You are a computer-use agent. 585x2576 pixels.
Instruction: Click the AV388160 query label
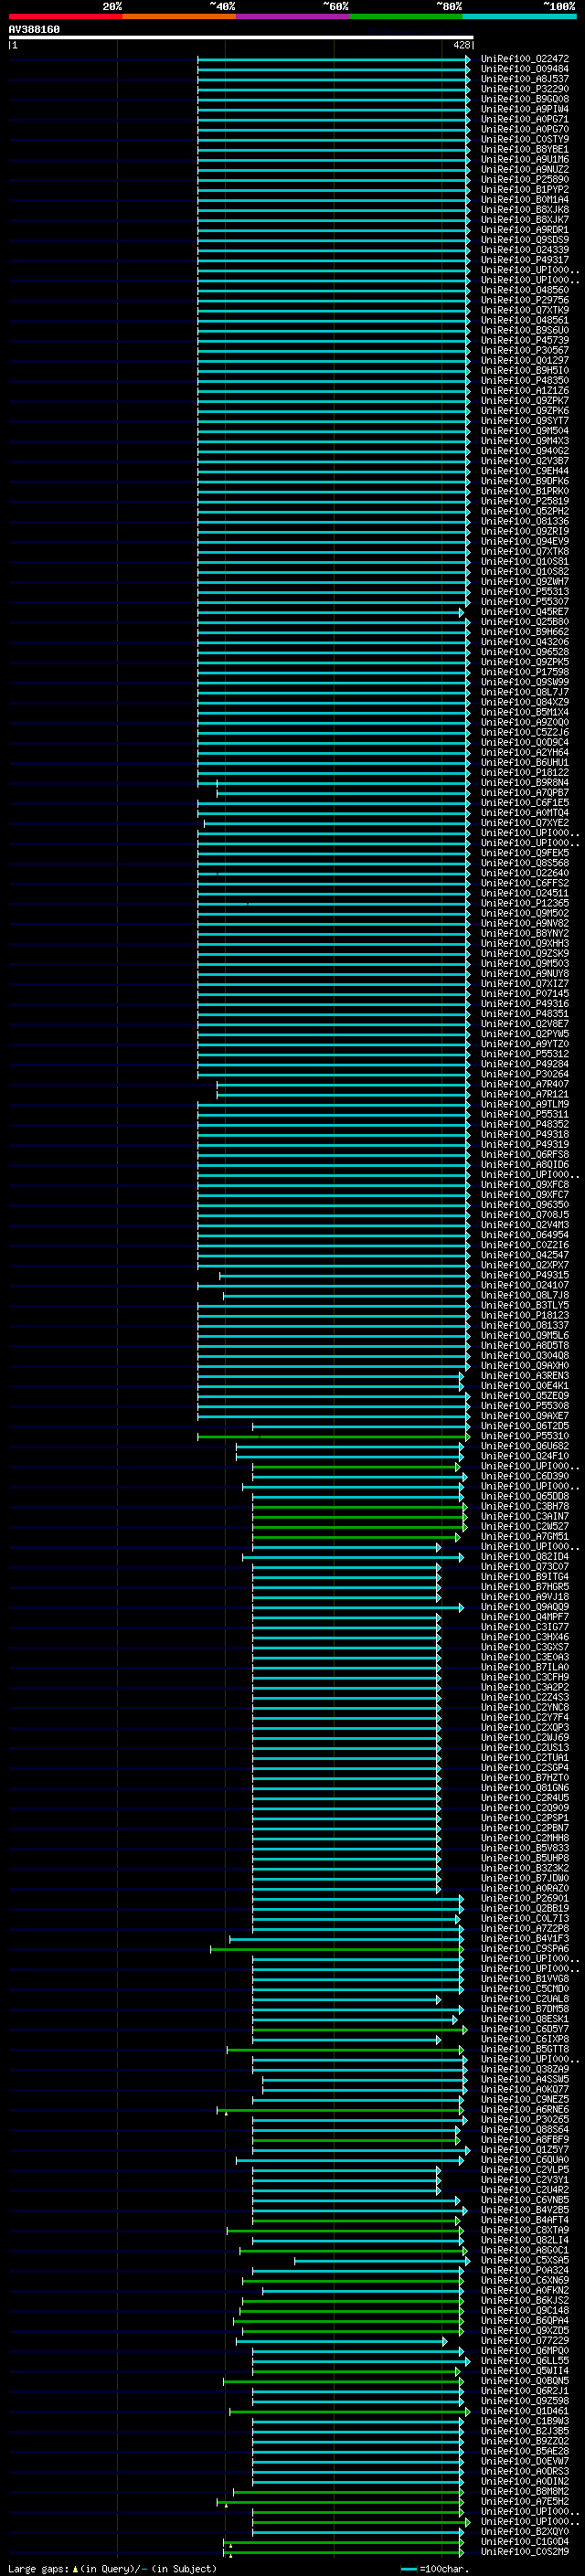(35, 30)
